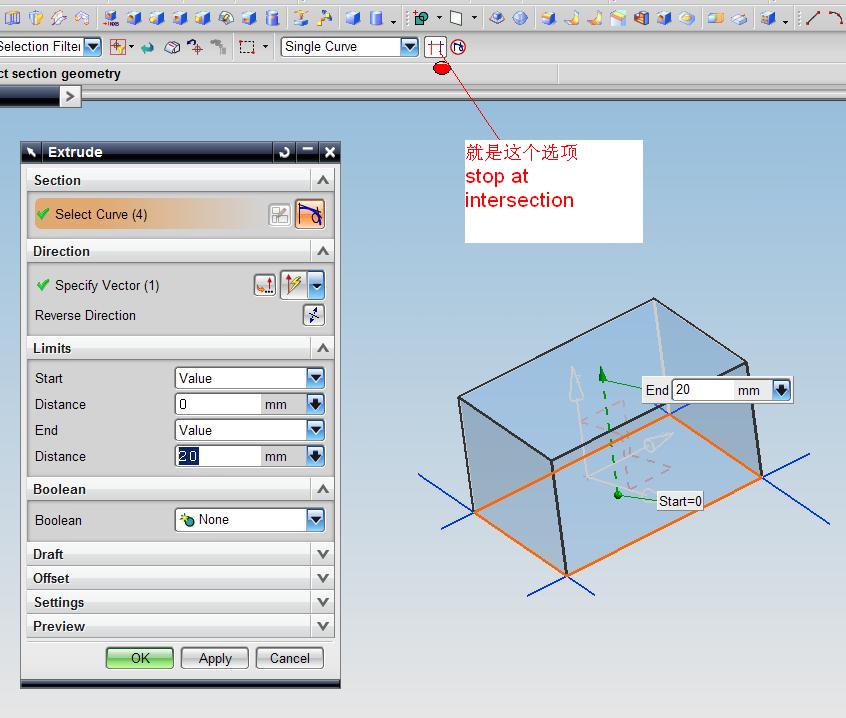Open the on-screen End value dropdown
Image resolution: width=846 pixels, height=718 pixels.
point(781,389)
